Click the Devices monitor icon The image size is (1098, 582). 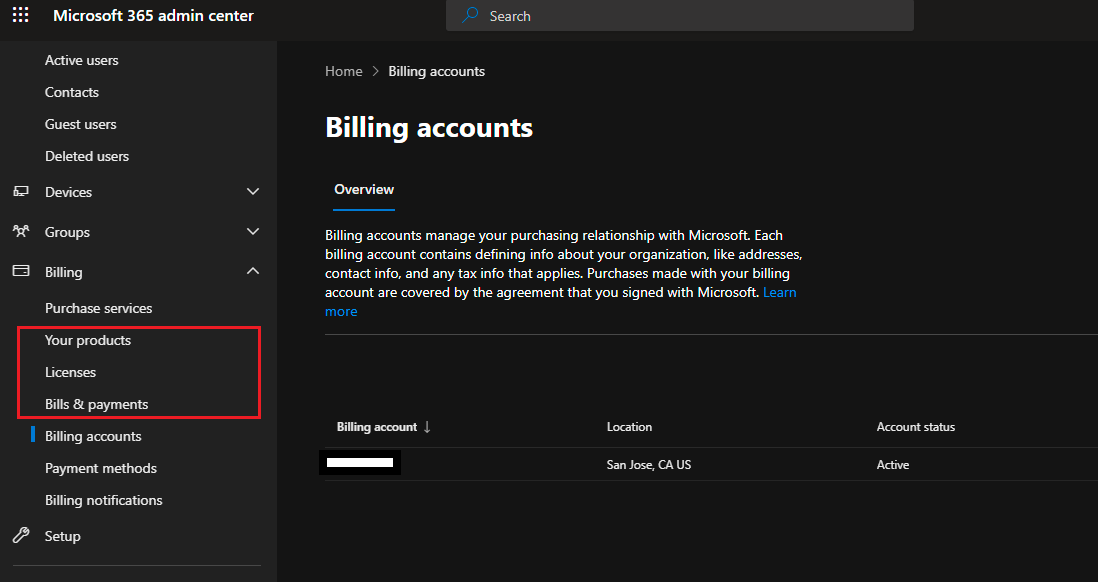tap(21, 191)
